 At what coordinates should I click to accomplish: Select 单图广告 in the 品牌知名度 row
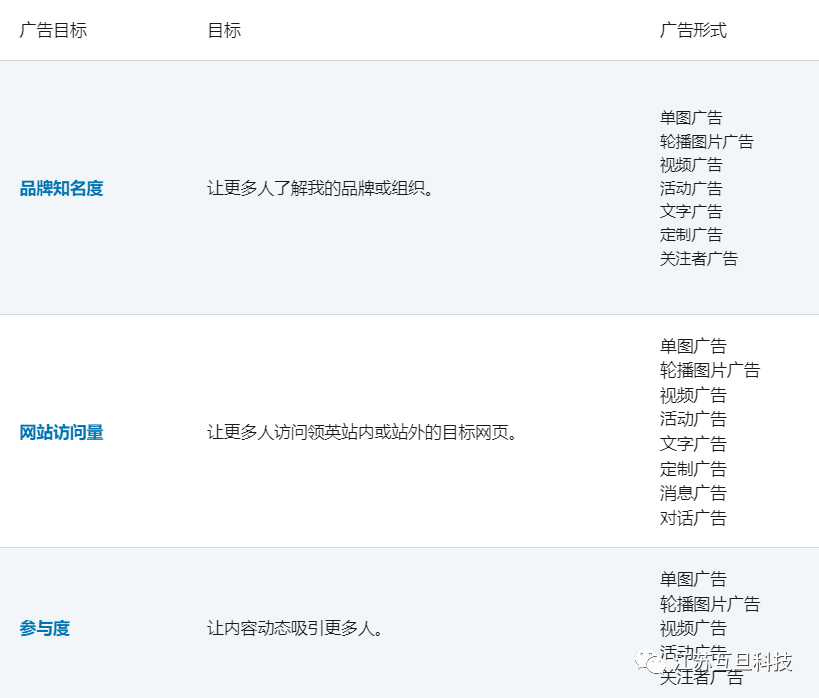691,118
